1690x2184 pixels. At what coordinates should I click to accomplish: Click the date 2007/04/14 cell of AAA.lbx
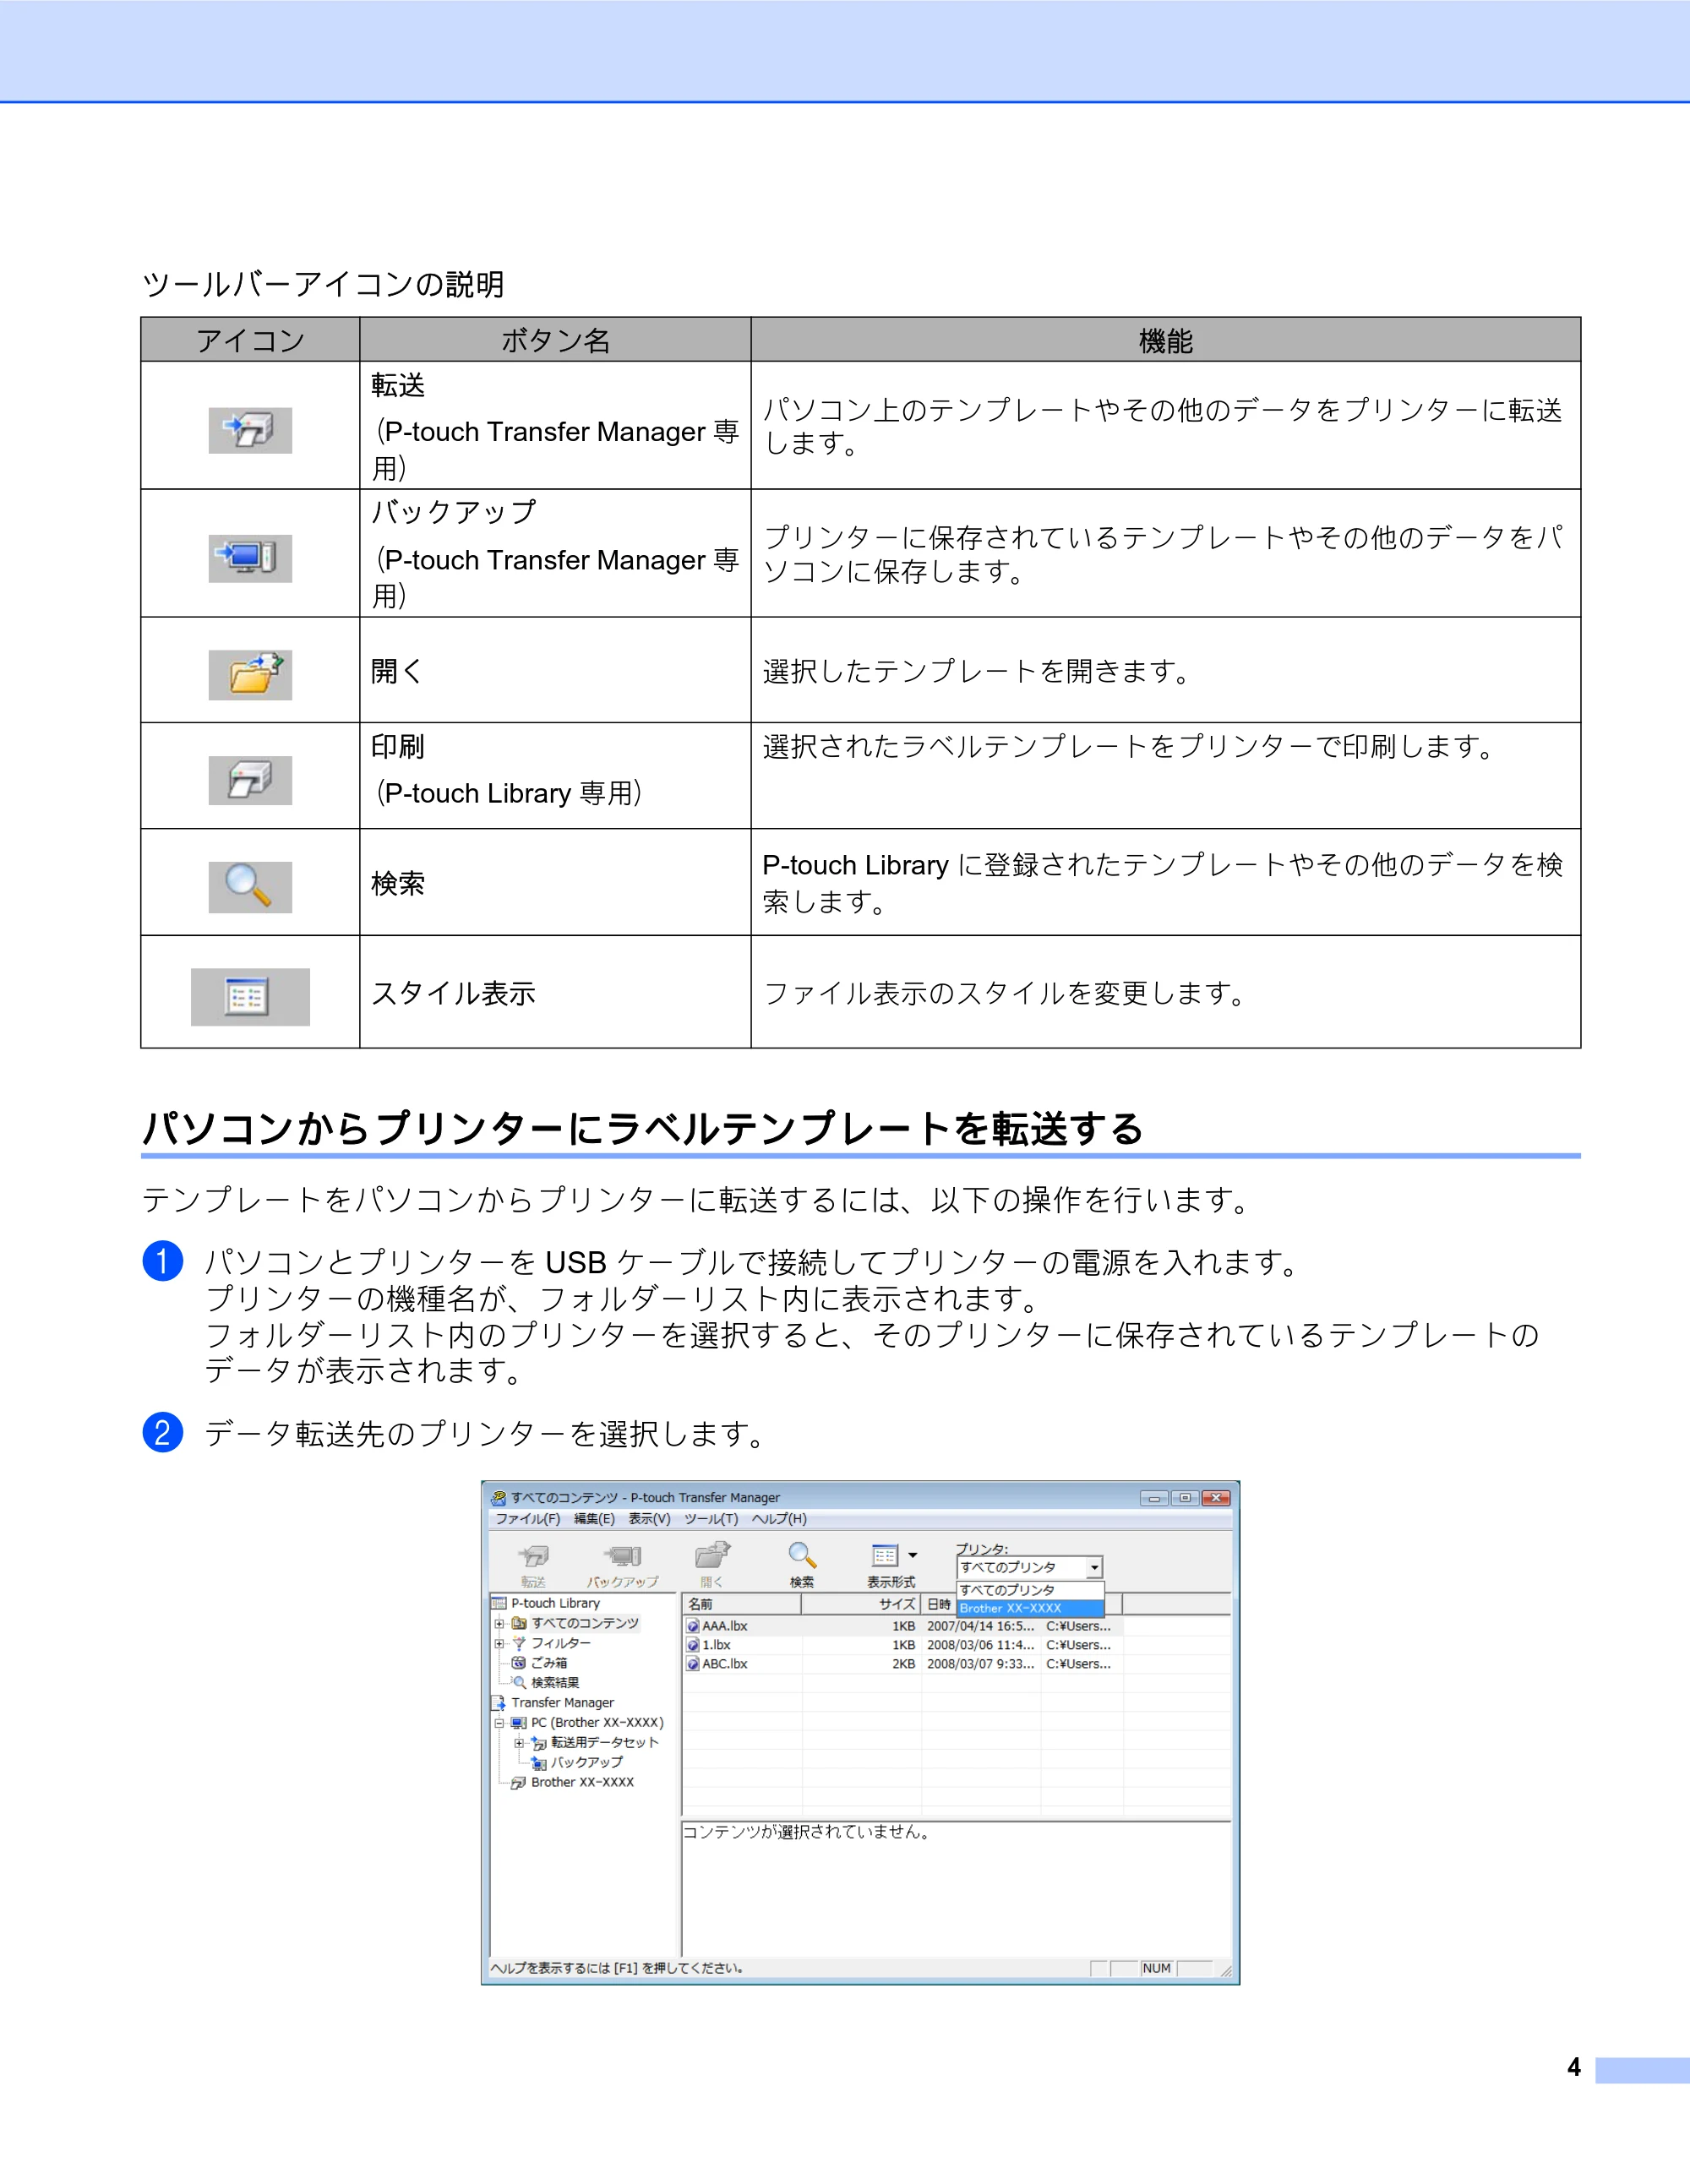tap(980, 1626)
